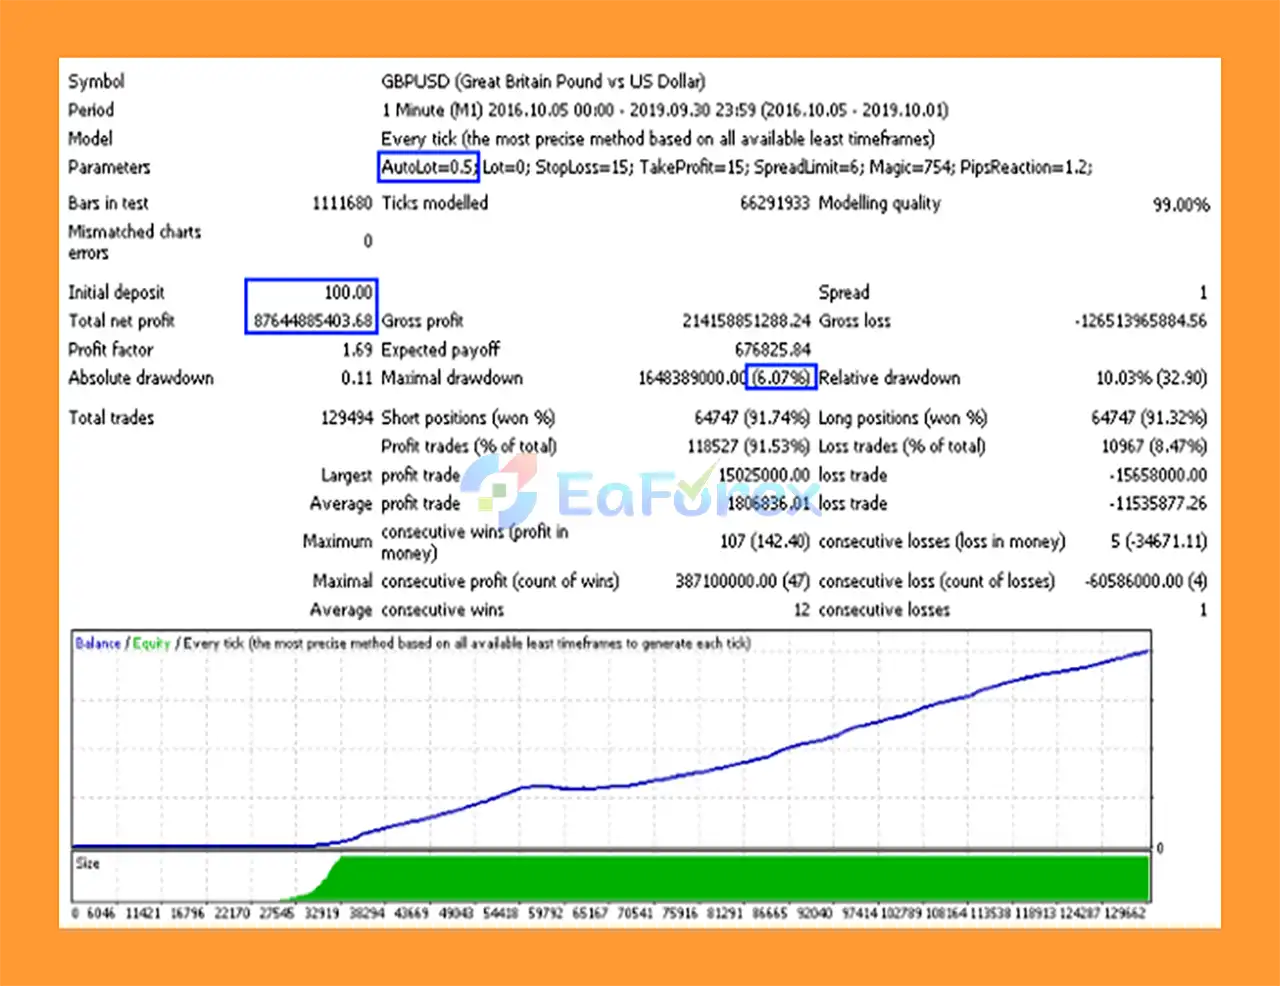Select the Total net profit value
Viewport: 1280px width, 986px height.
point(312,321)
